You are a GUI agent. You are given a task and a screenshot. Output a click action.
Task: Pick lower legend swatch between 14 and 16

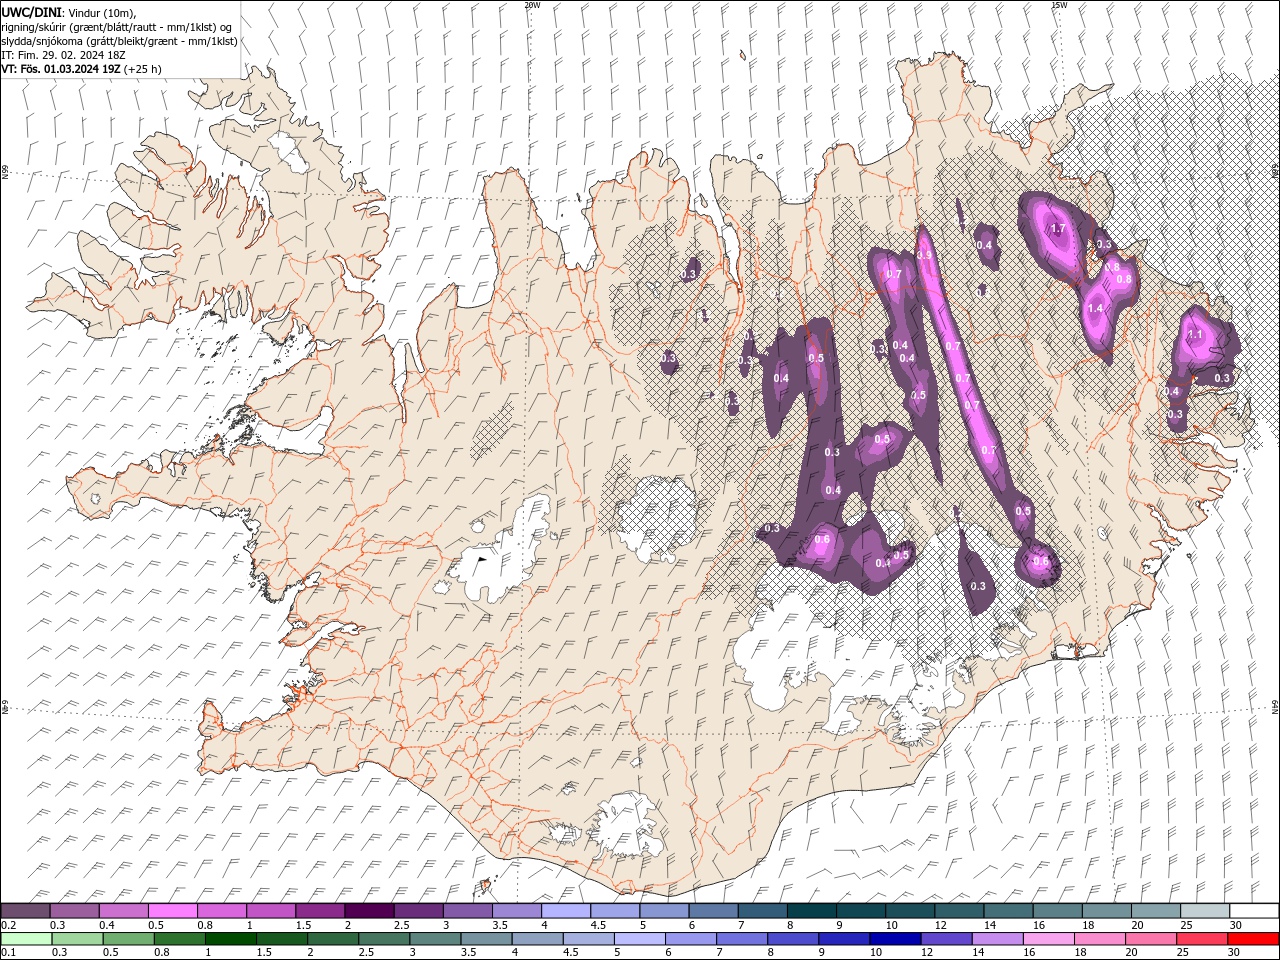tap(997, 939)
